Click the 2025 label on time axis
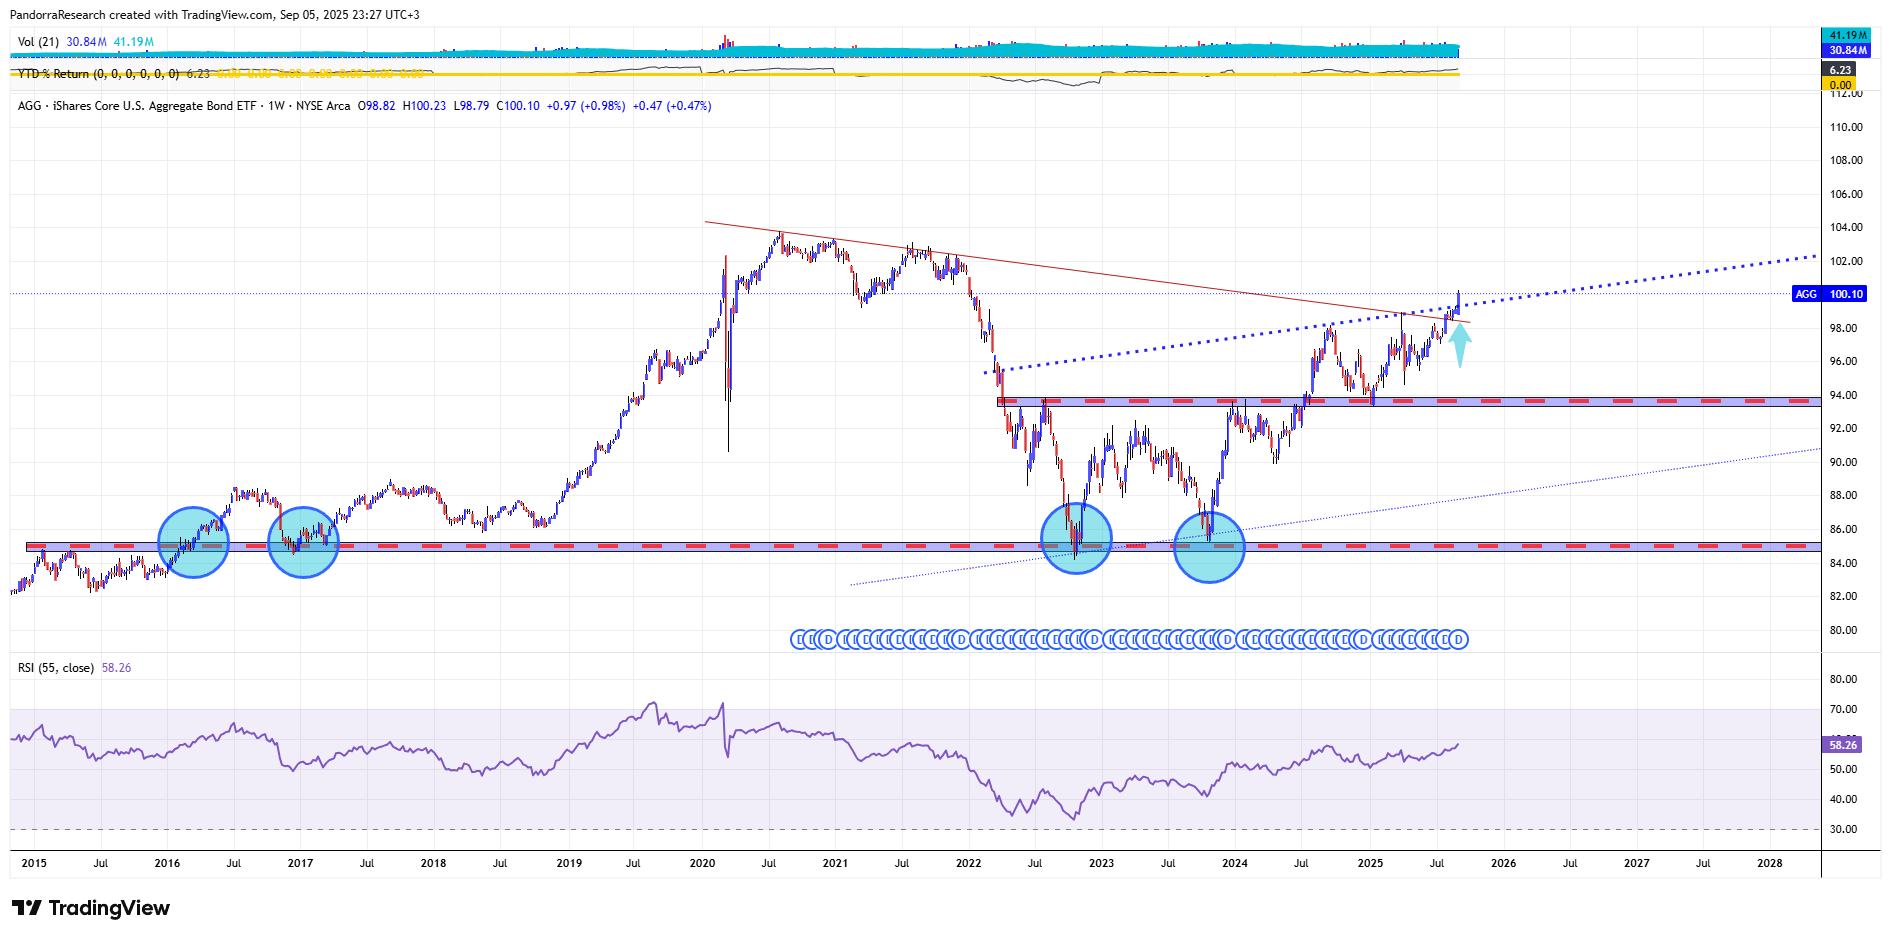Viewport: 1891px width, 938px height. coord(1370,863)
